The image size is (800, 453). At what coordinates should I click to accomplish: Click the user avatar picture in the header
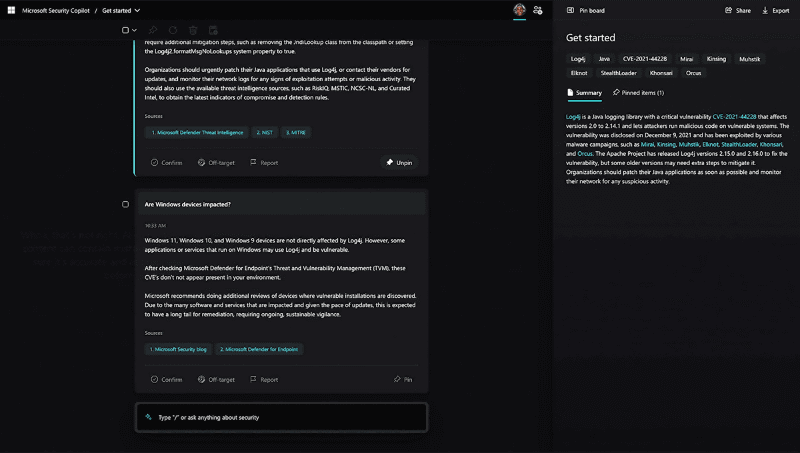coord(519,10)
